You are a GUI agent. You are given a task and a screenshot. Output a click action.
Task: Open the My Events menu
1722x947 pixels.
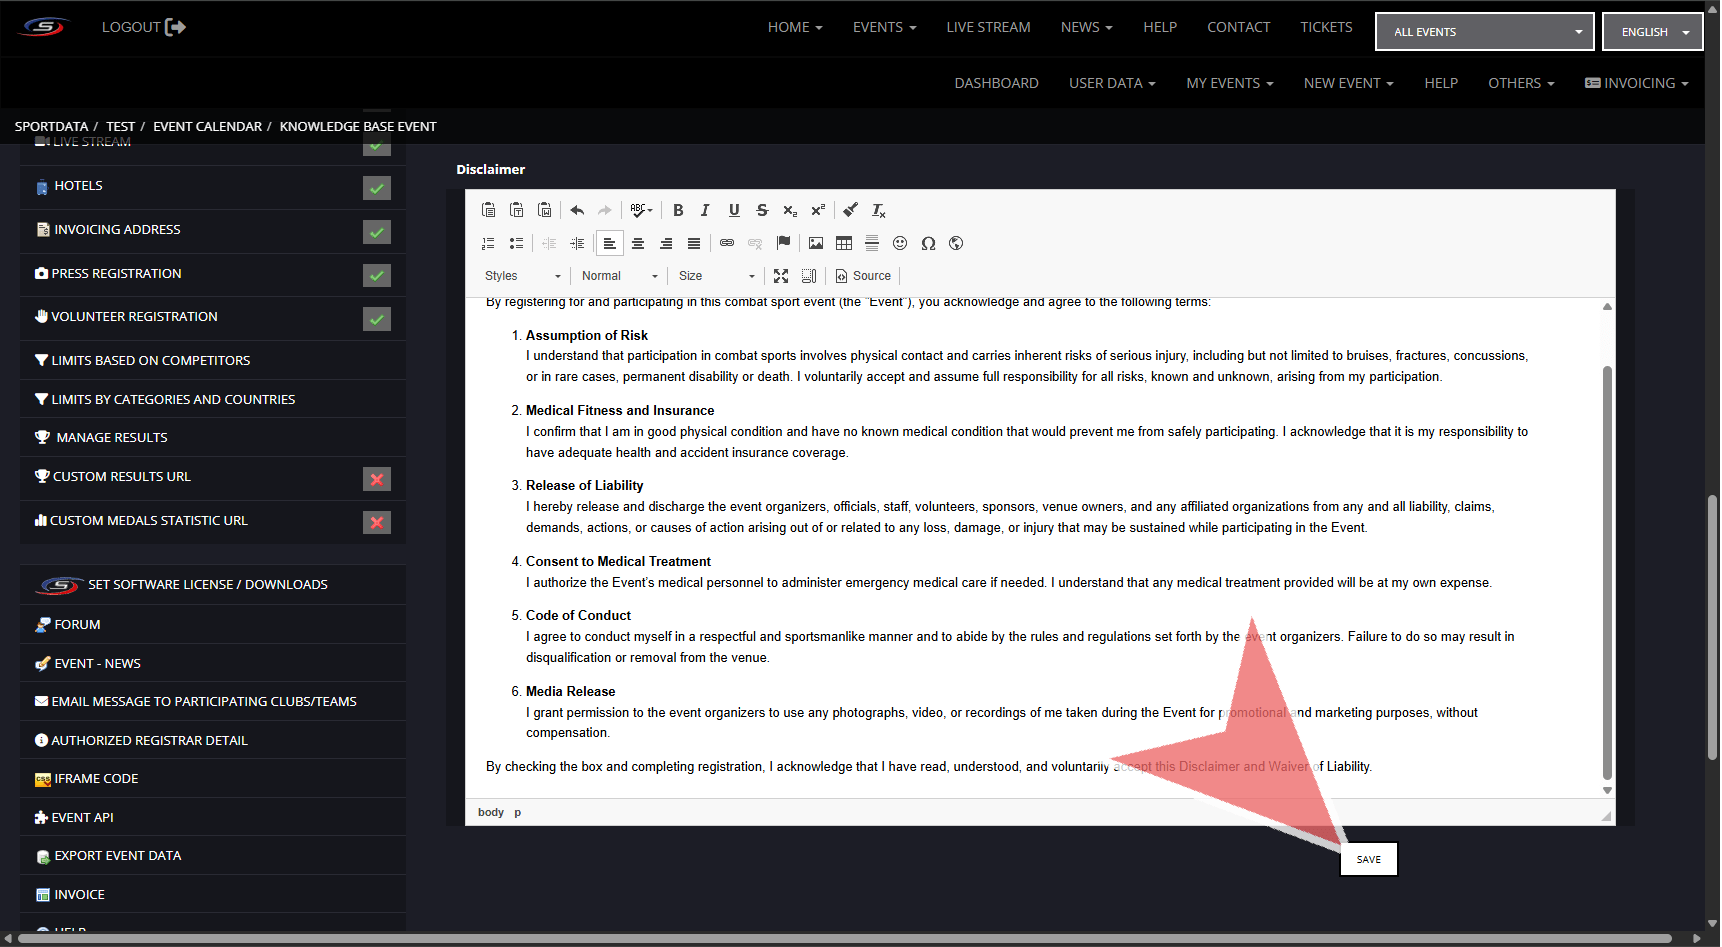click(1229, 83)
